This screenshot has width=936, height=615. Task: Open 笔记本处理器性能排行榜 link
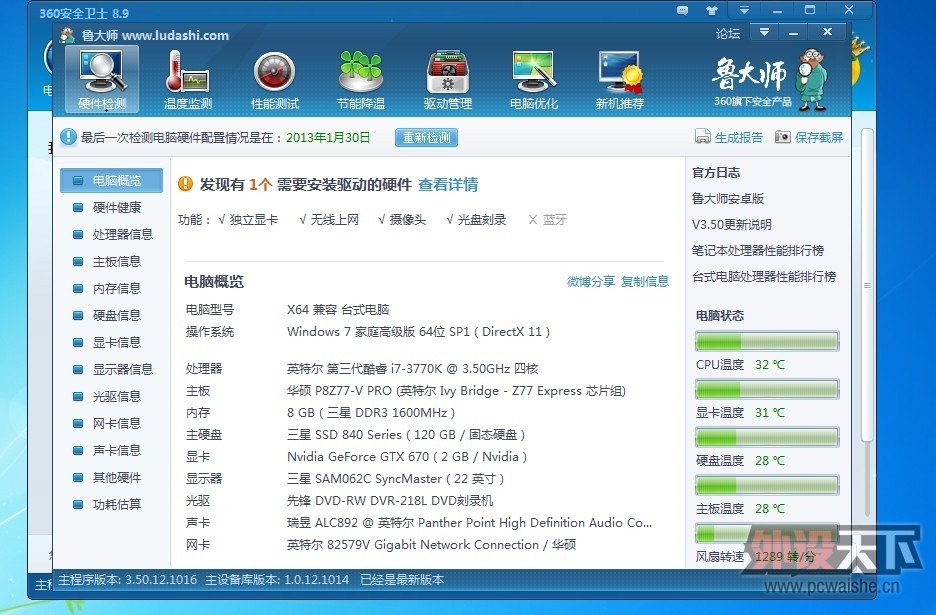pyautogui.click(x=758, y=250)
